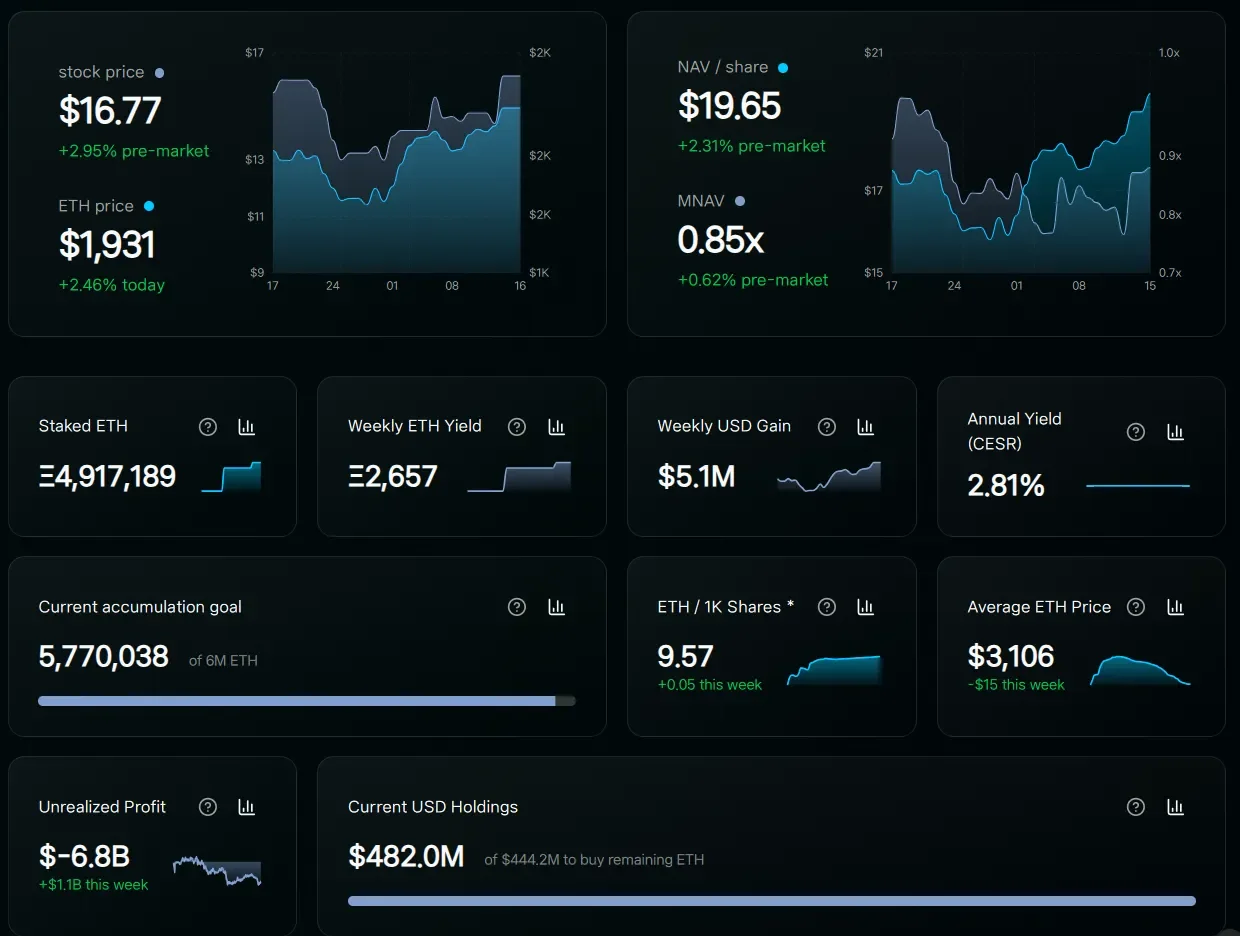The image size is (1240, 936).
Task: Open chart icon on Average ETH Price
Action: [1176, 607]
